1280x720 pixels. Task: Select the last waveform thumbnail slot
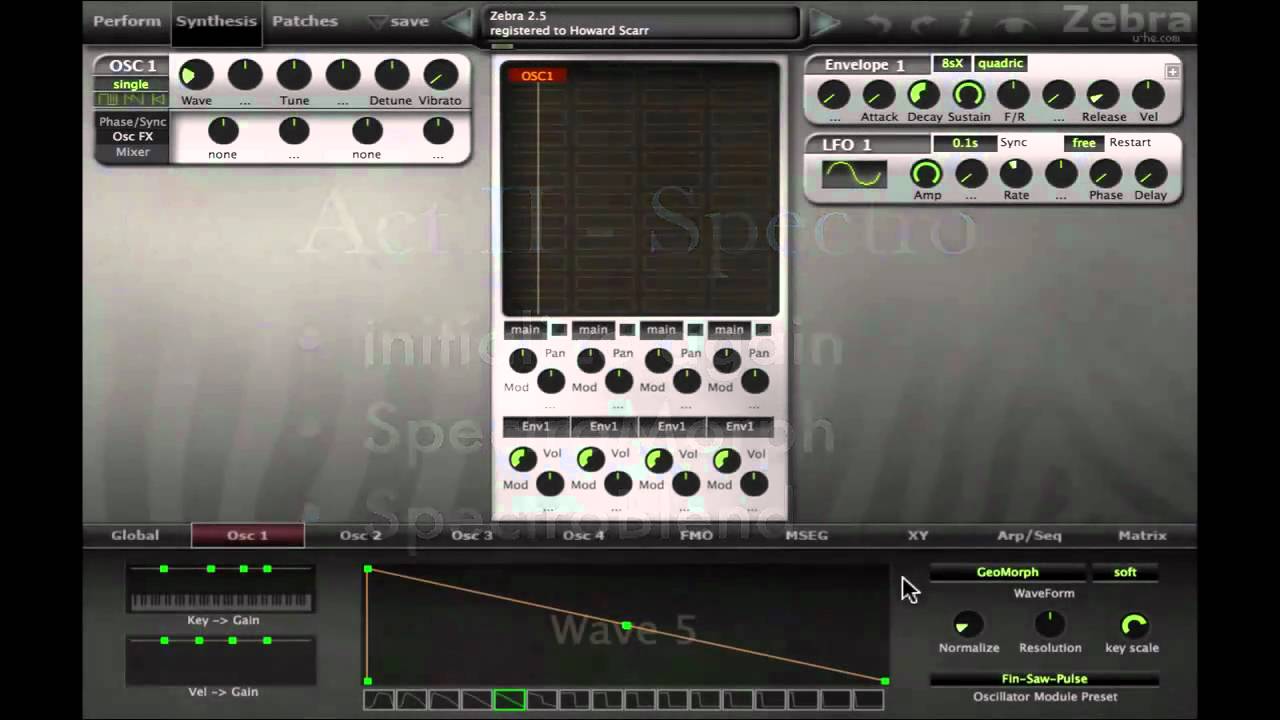(868, 700)
